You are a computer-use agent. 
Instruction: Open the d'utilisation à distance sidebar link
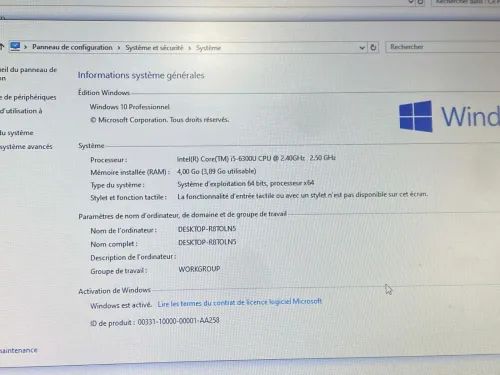(21, 111)
